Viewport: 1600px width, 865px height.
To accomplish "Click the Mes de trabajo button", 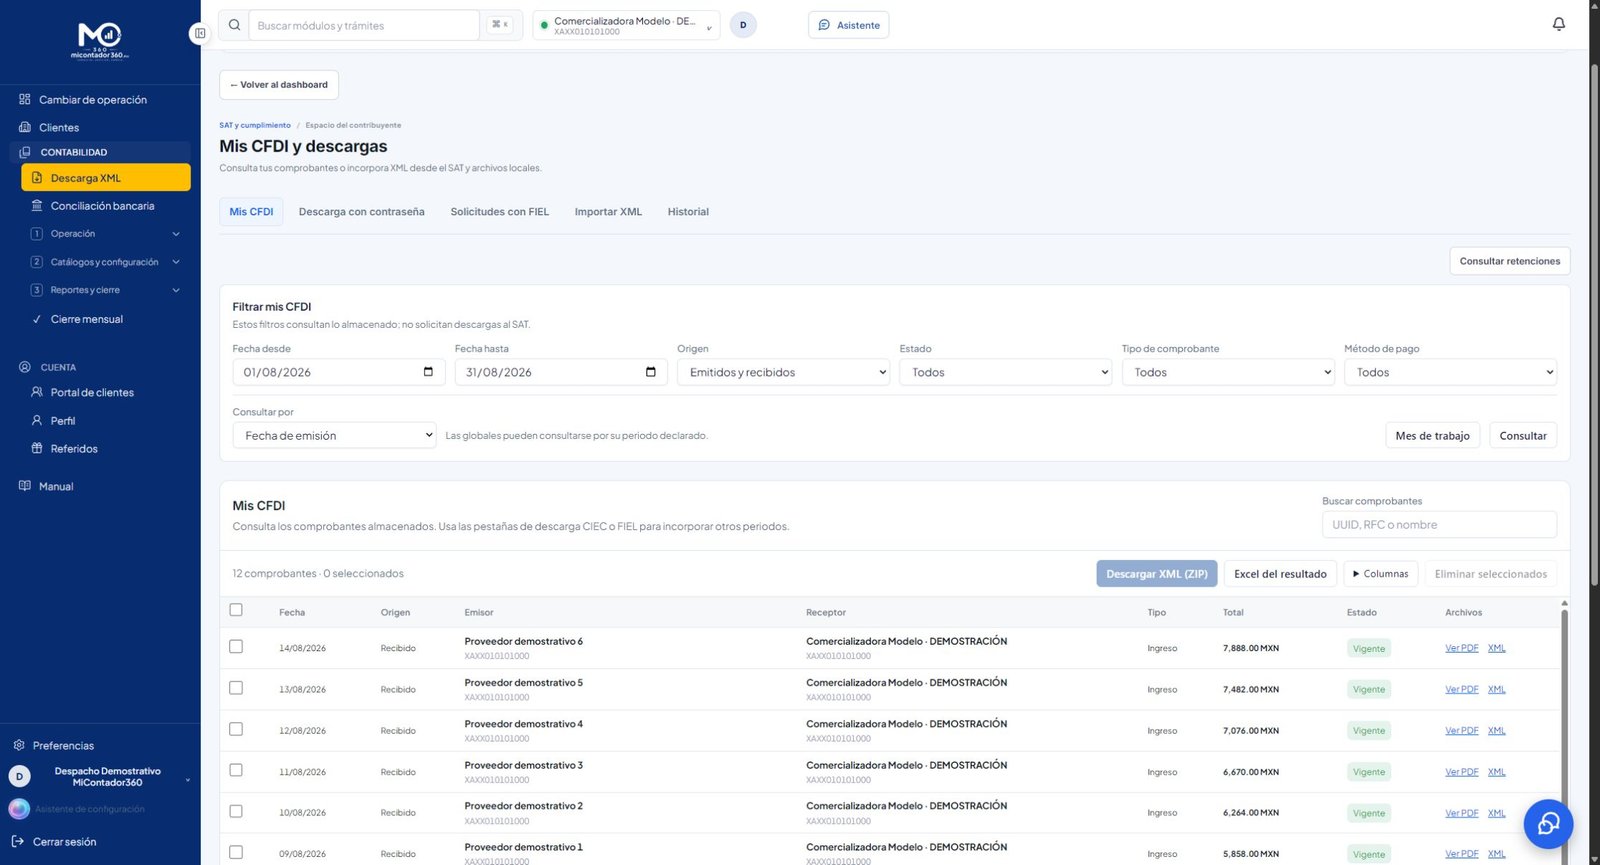I will 1432,435.
